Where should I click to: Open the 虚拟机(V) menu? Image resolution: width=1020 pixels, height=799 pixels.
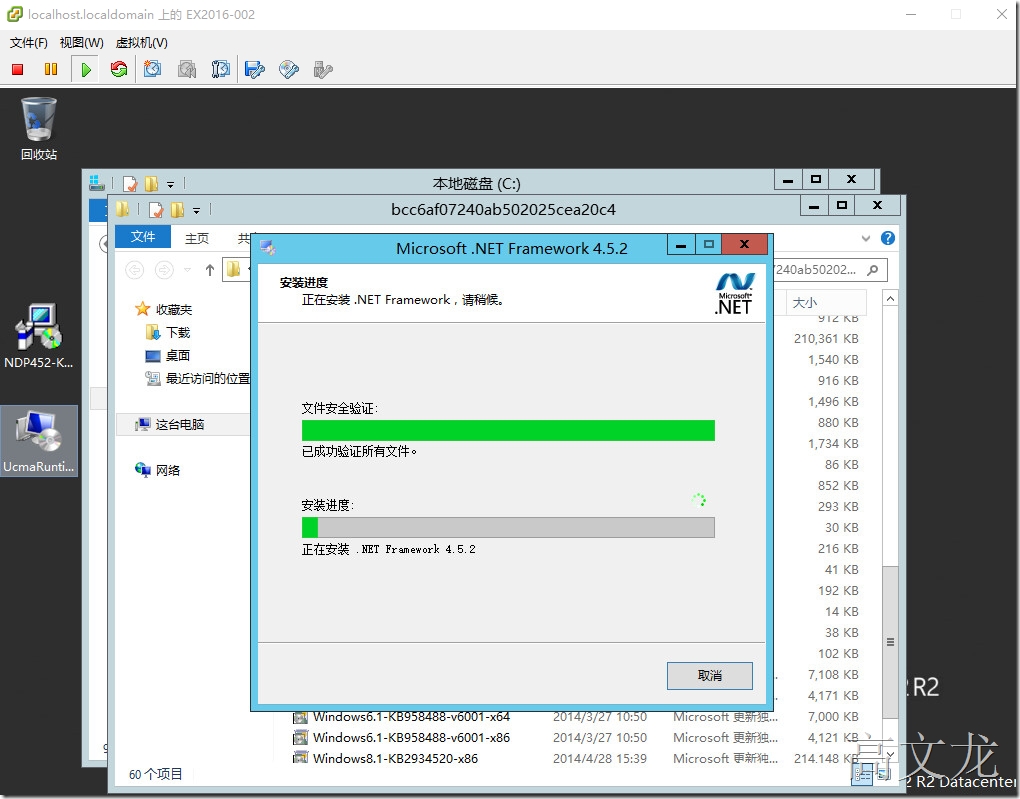141,43
